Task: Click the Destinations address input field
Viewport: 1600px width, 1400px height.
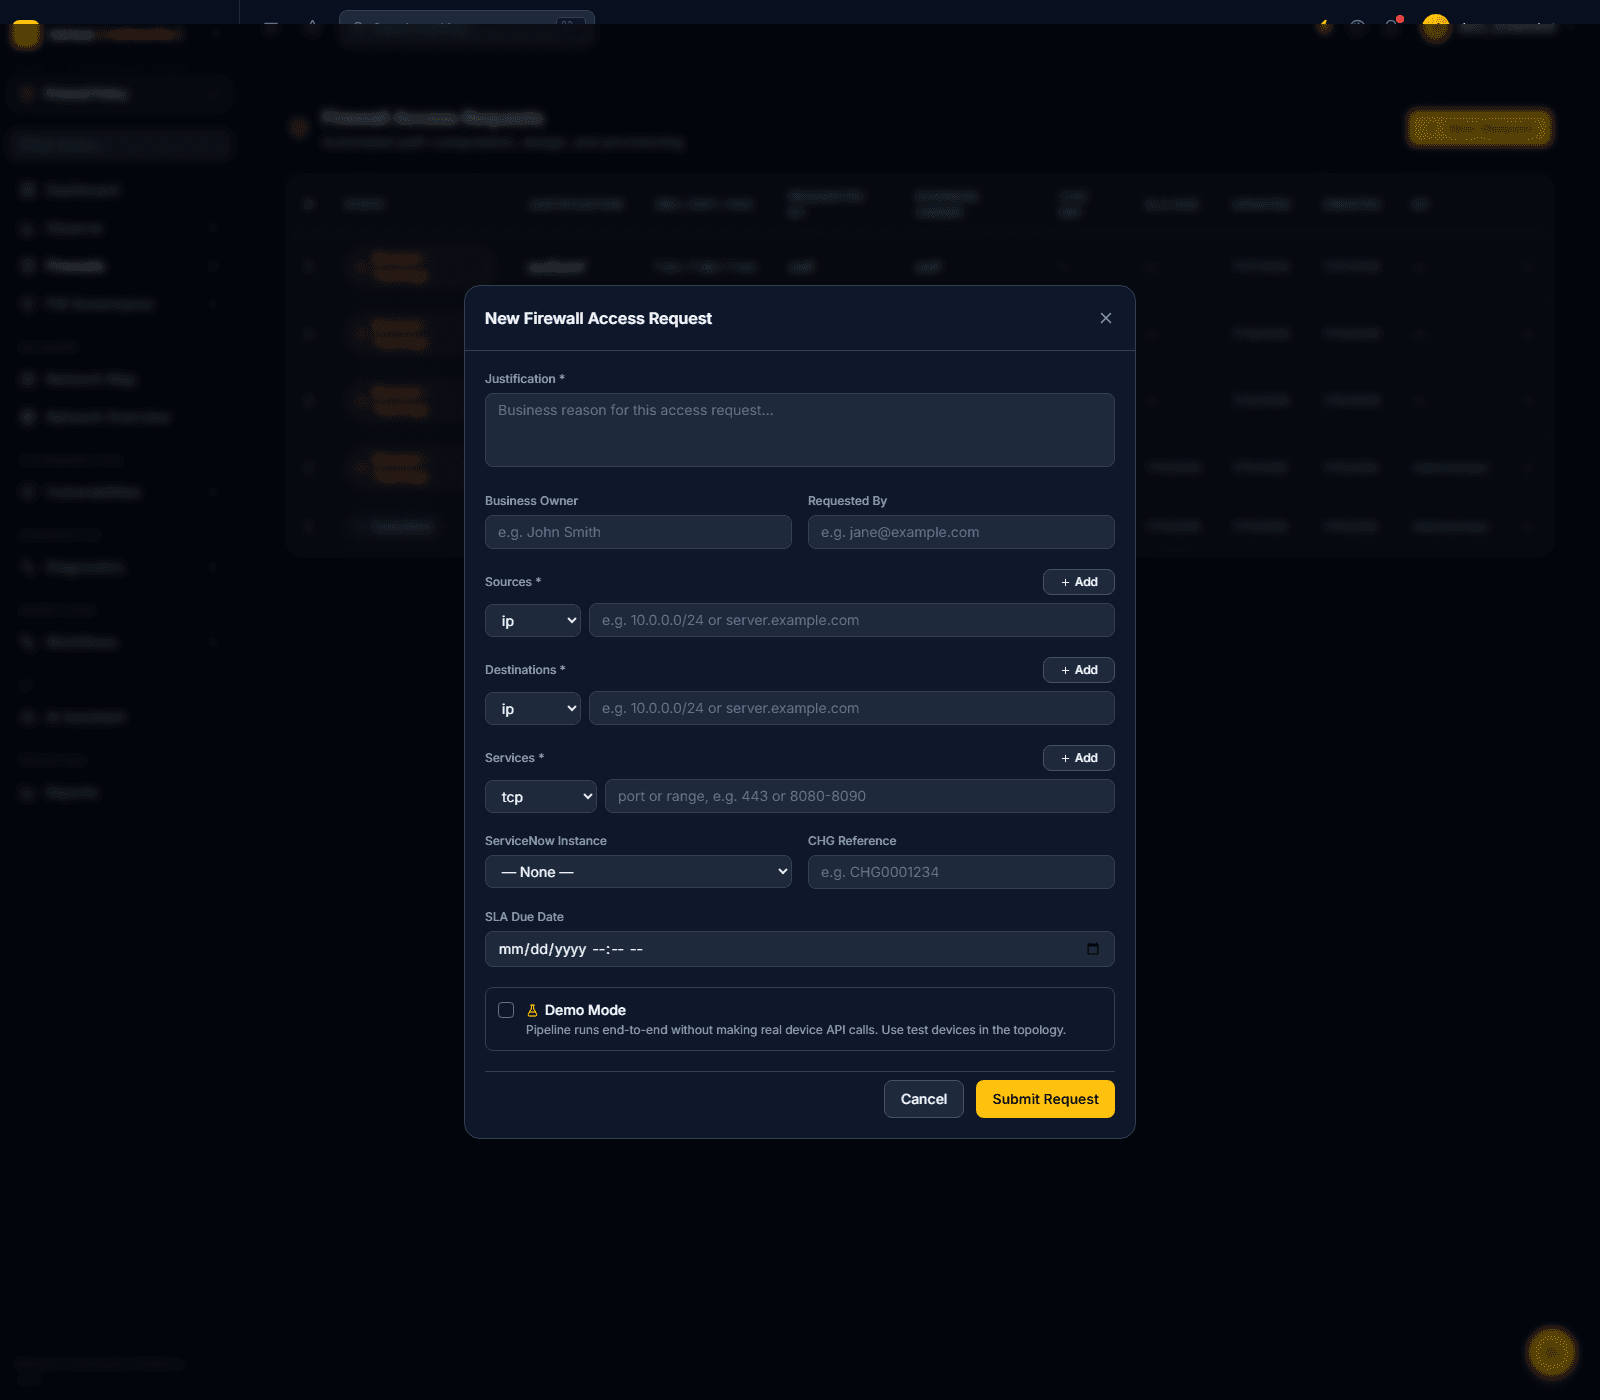Action: click(852, 708)
